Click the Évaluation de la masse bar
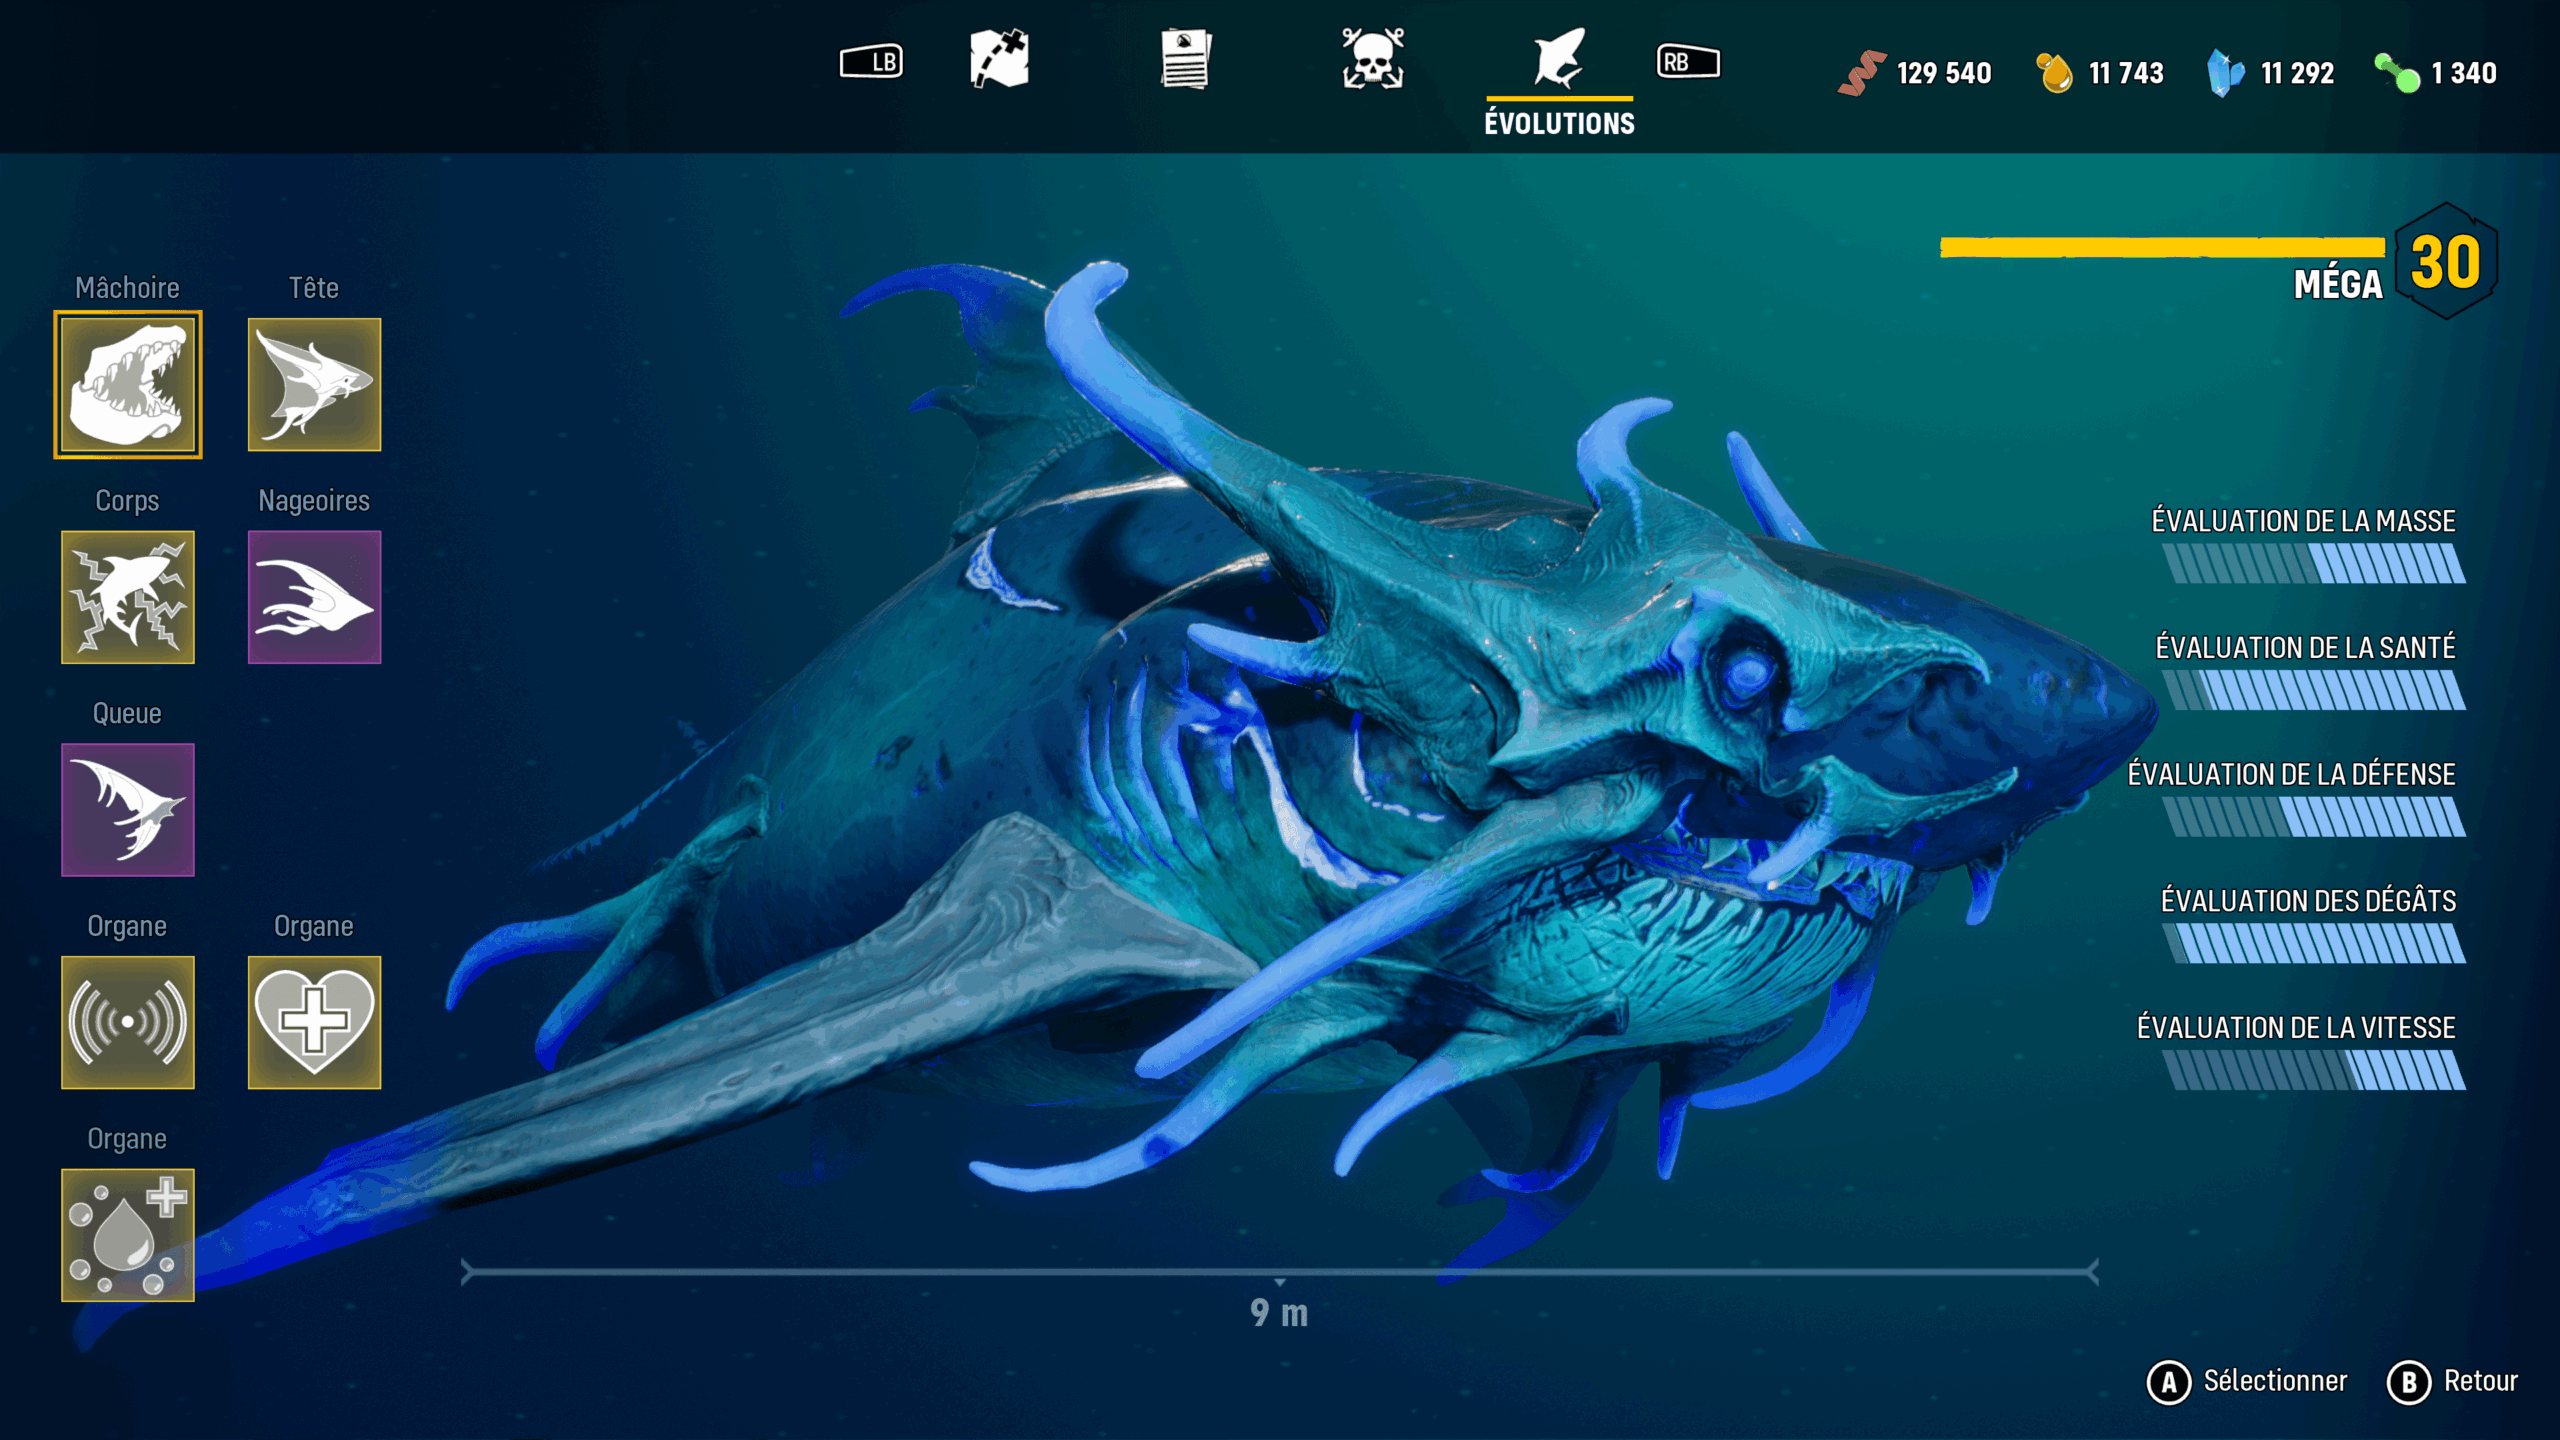The height and width of the screenshot is (1440, 2560). point(2313,563)
